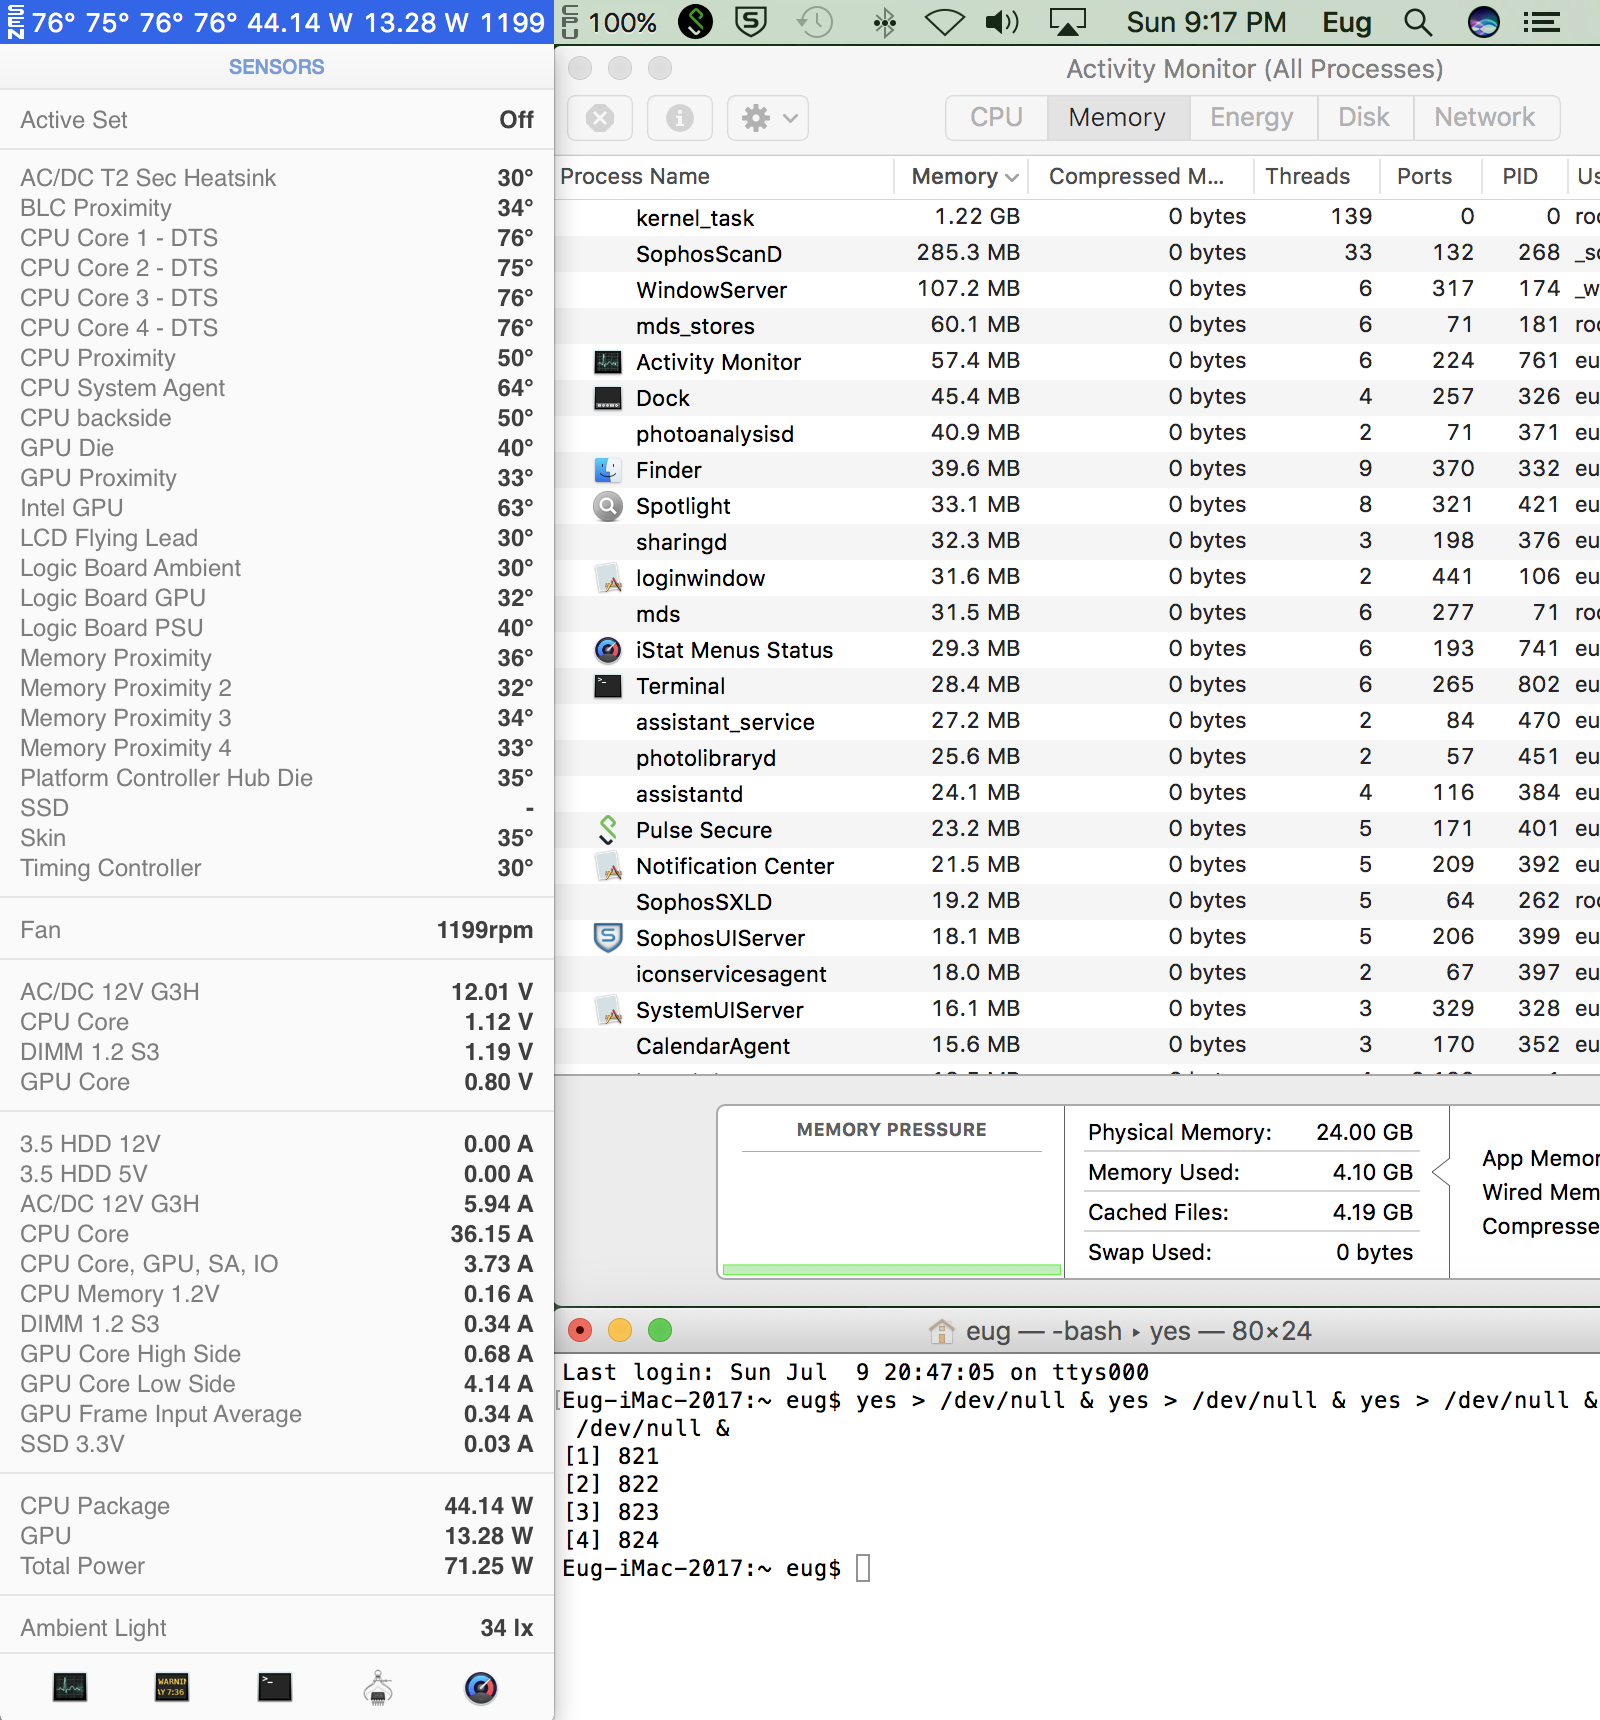Image resolution: width=1600 pixels, height=1720 pixels.
Task: Open the Sophos shield menu bar icon
Action: 751,22
